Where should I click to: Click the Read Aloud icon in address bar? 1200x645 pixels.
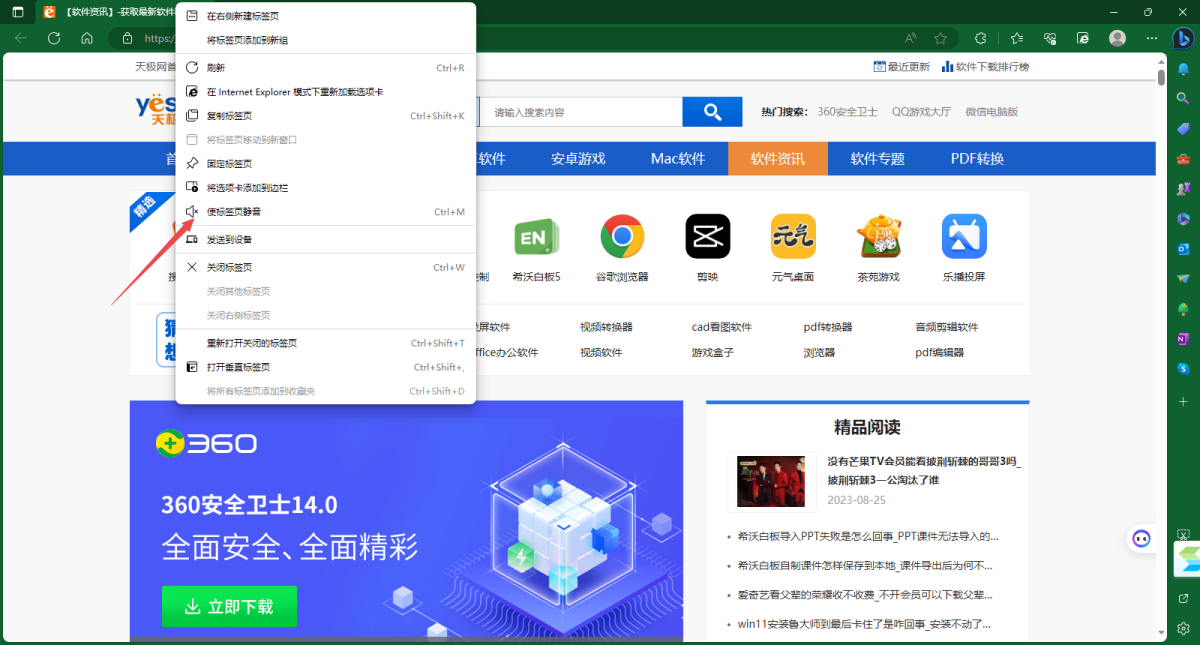tap(911, 38)
